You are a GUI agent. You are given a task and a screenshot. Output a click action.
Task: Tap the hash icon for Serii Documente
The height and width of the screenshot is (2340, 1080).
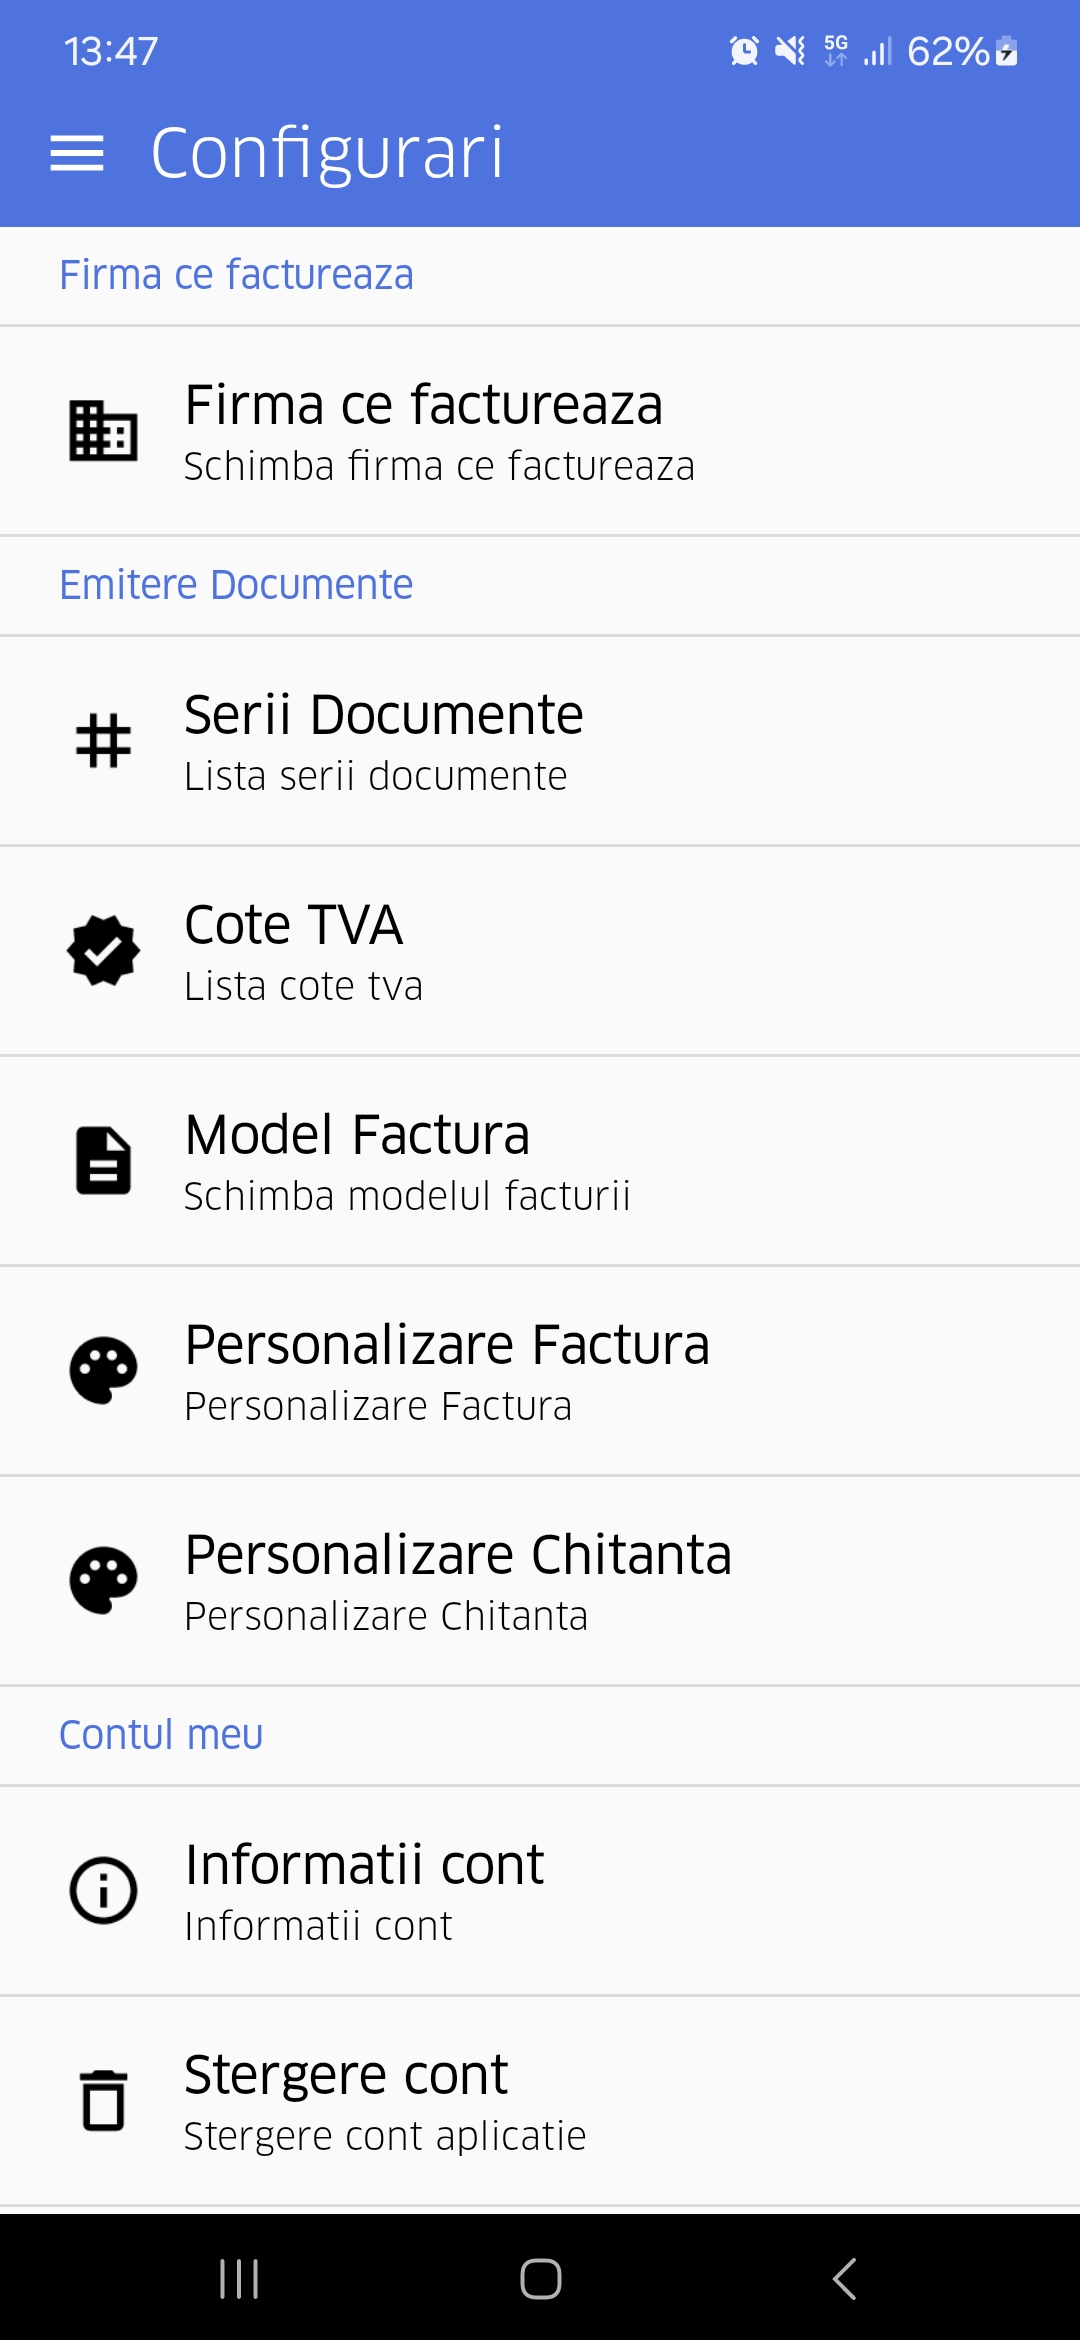[103, 741]
